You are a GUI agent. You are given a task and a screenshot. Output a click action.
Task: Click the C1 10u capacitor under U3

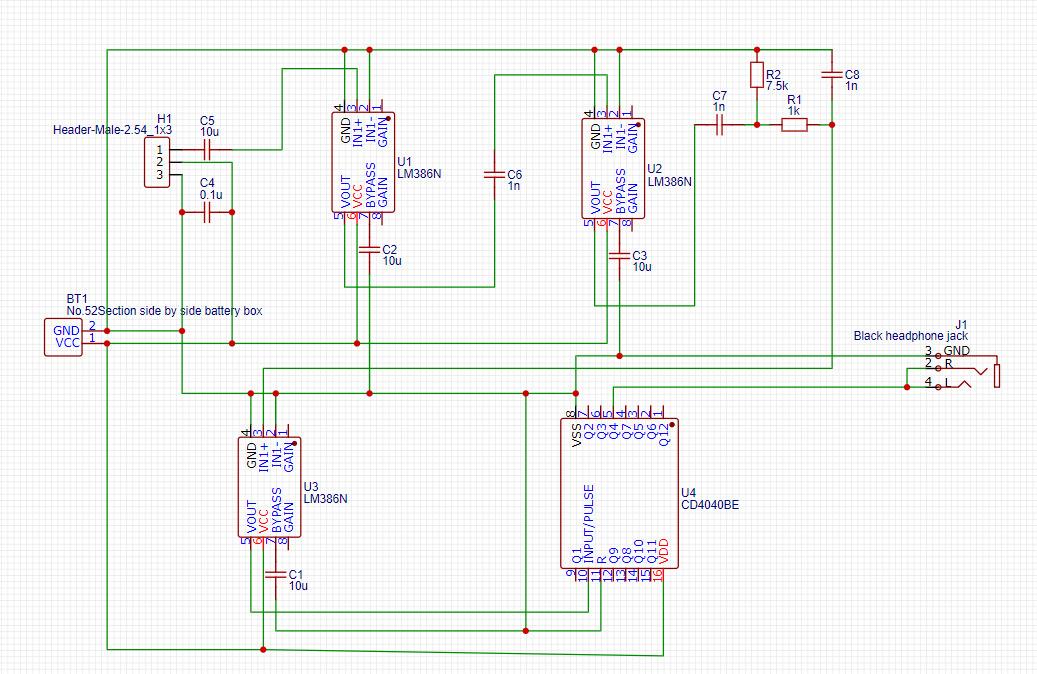pos(276,576)
